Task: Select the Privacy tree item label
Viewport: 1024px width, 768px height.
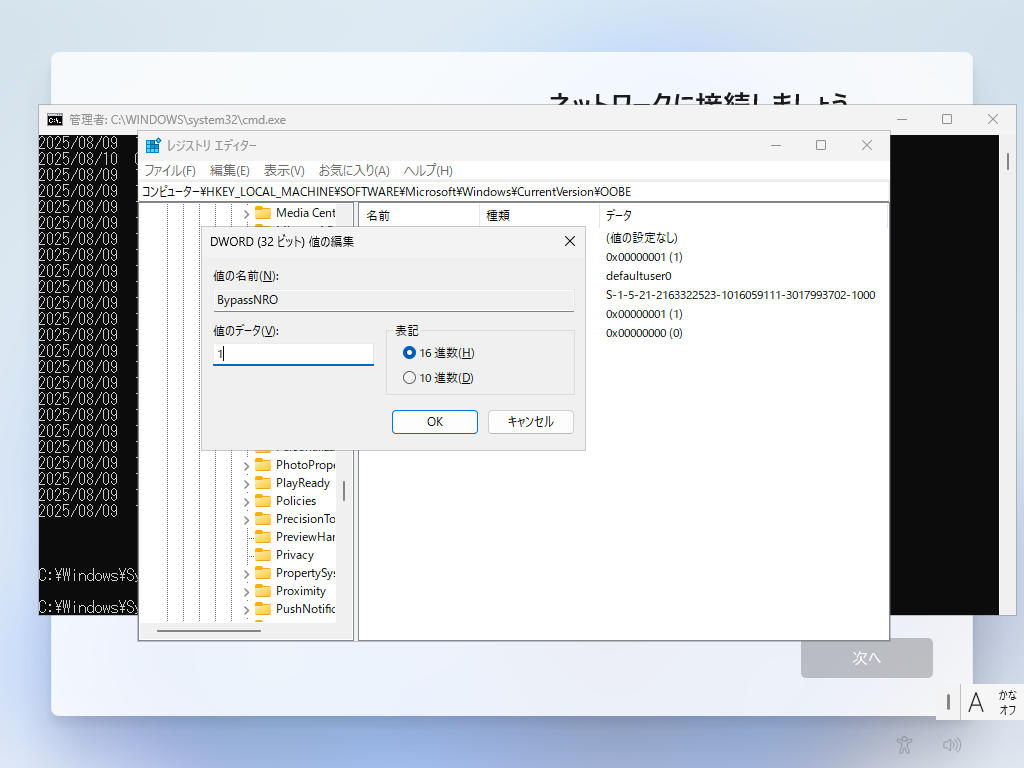Action: coord(295,555)
